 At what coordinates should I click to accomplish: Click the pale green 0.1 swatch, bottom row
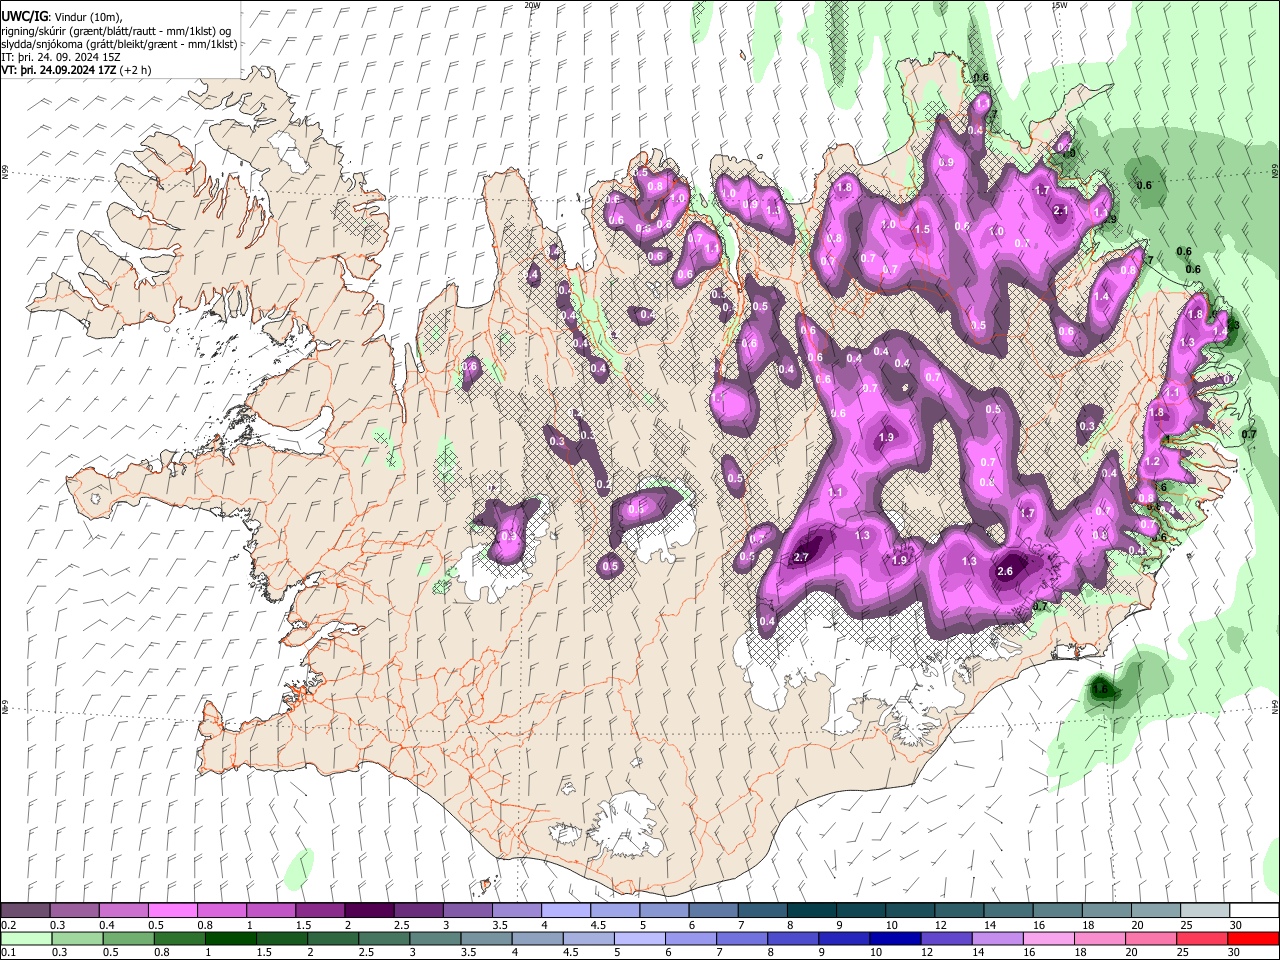tap(26, 938)
